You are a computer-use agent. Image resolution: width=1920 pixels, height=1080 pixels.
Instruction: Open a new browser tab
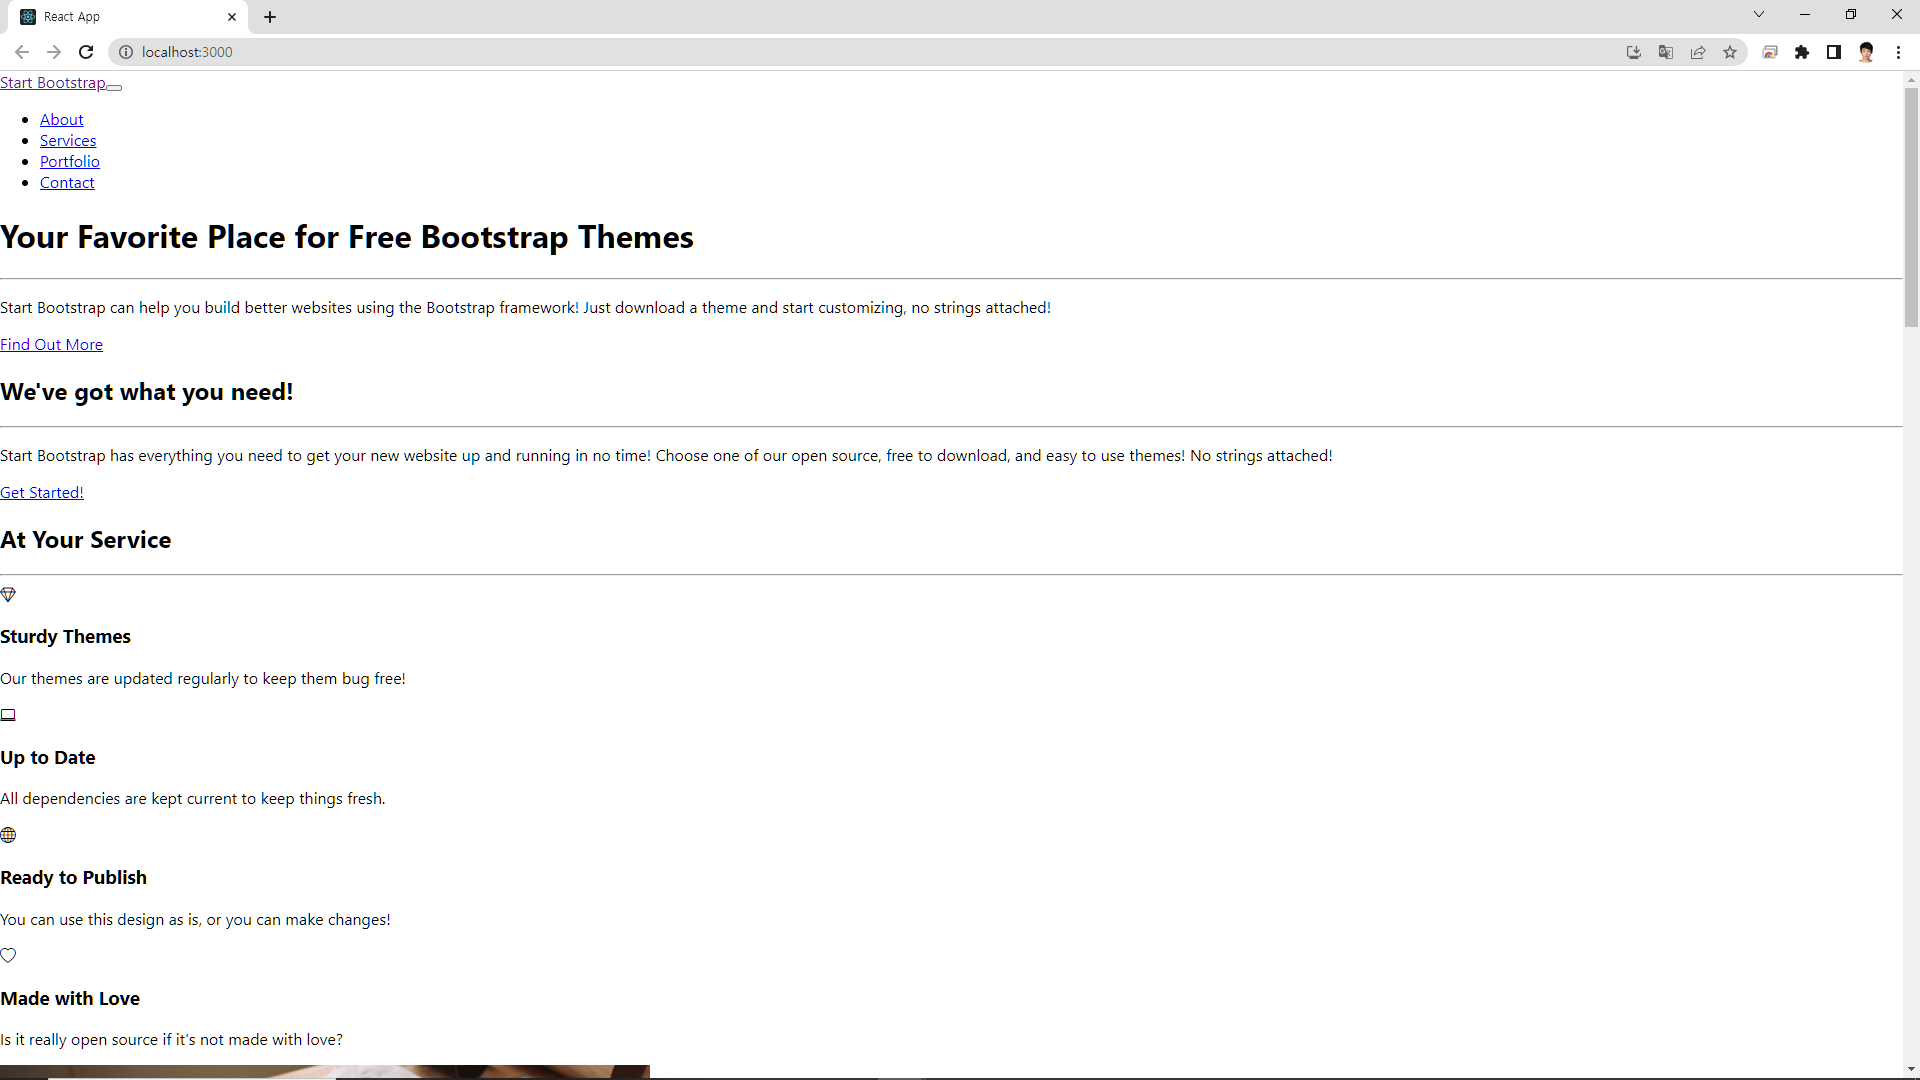pyautogui.click(x=270, y=17)
